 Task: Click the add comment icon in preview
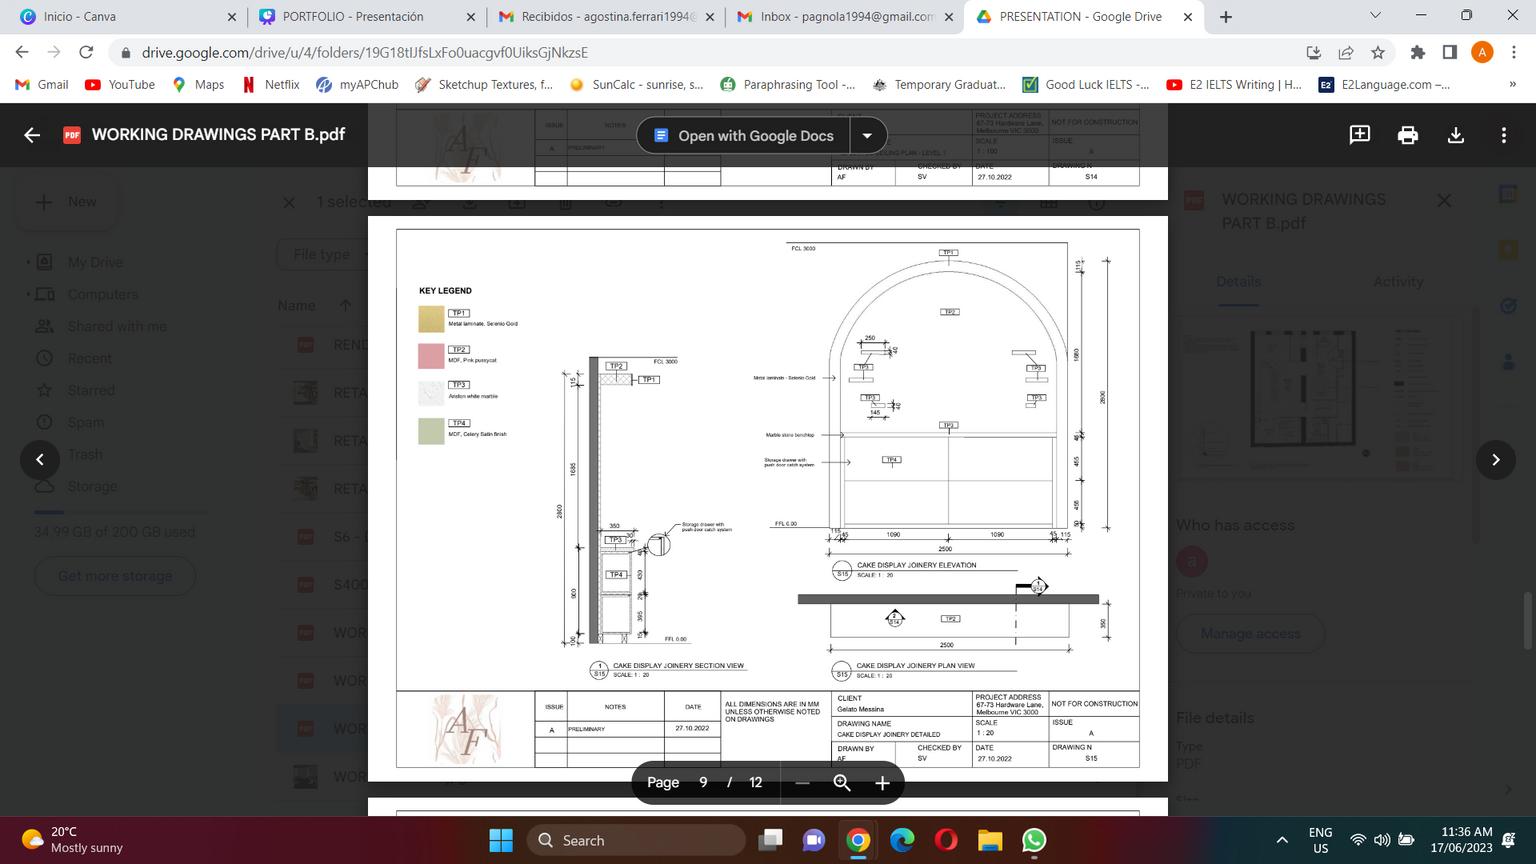(1360, 135)
